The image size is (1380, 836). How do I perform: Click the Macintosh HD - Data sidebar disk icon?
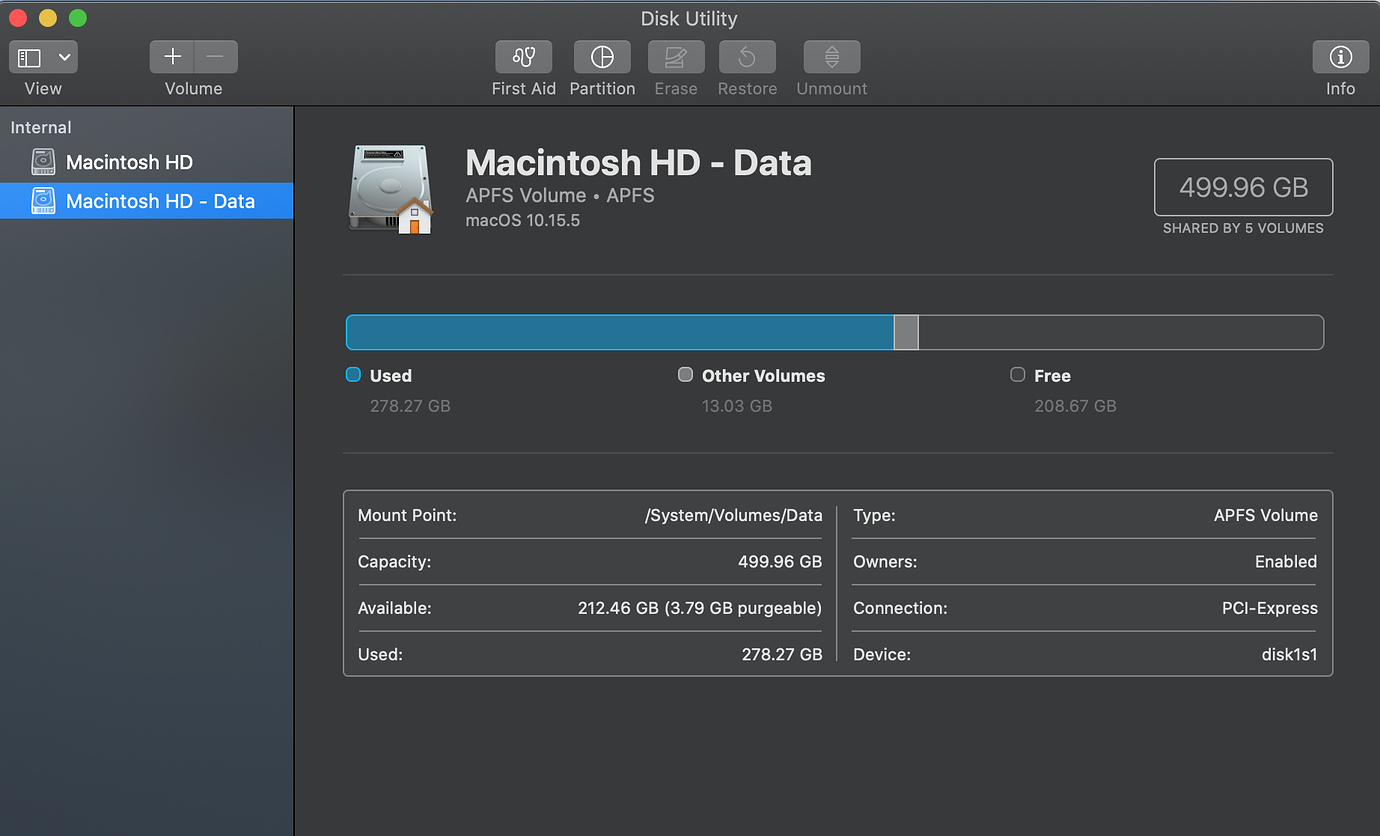point(43,201)
